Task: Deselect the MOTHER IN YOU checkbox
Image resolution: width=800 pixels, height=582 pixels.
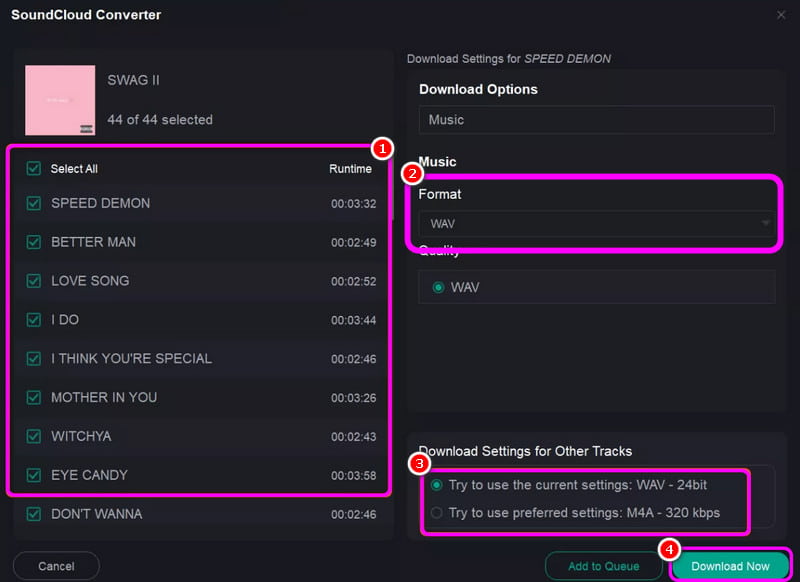Action: coord(34,397)
